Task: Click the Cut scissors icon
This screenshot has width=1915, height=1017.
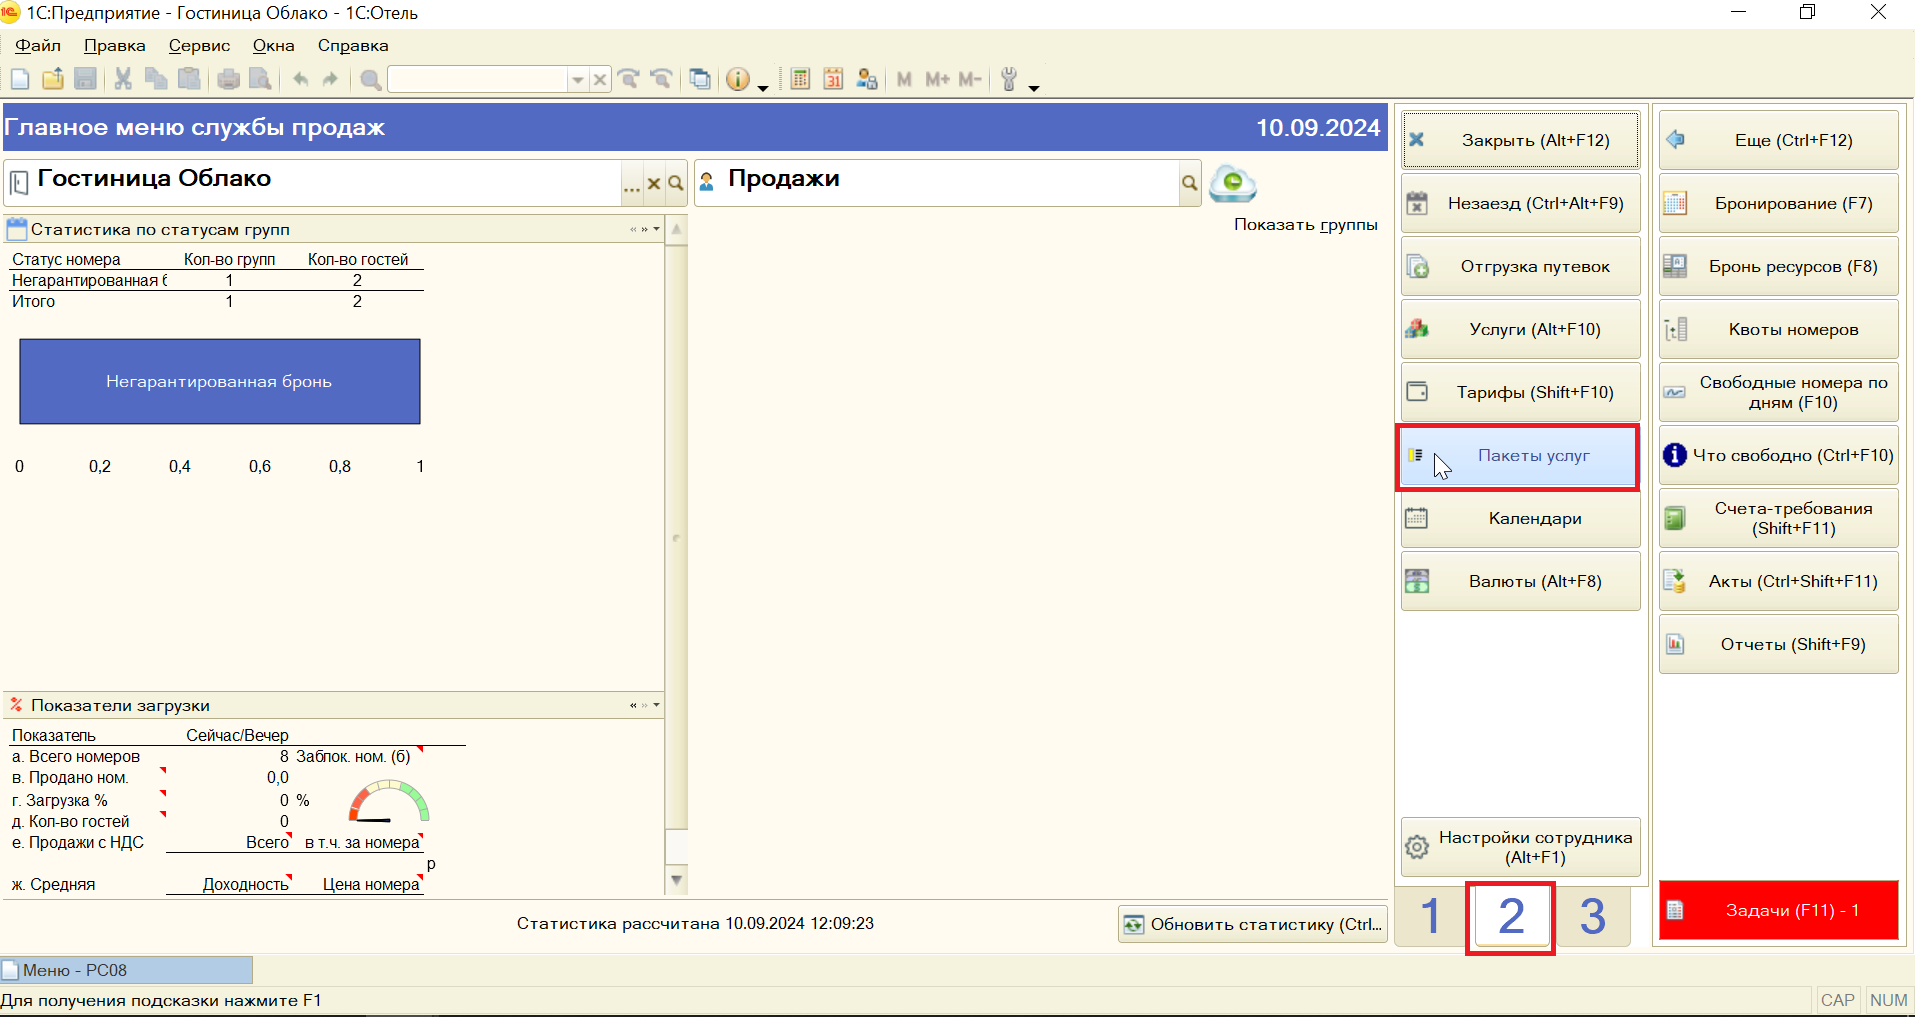Action: (123, 79)
